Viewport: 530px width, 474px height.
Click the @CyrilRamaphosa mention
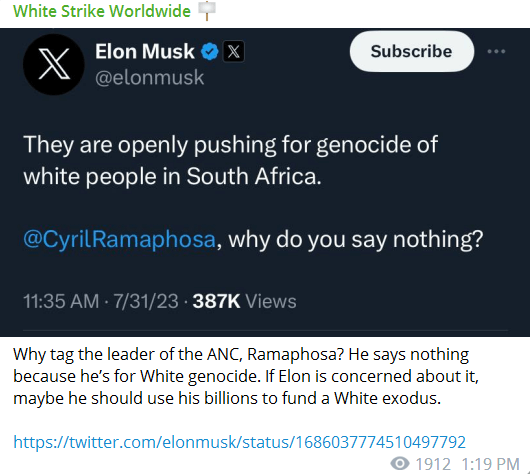click(x=119, y=239)
